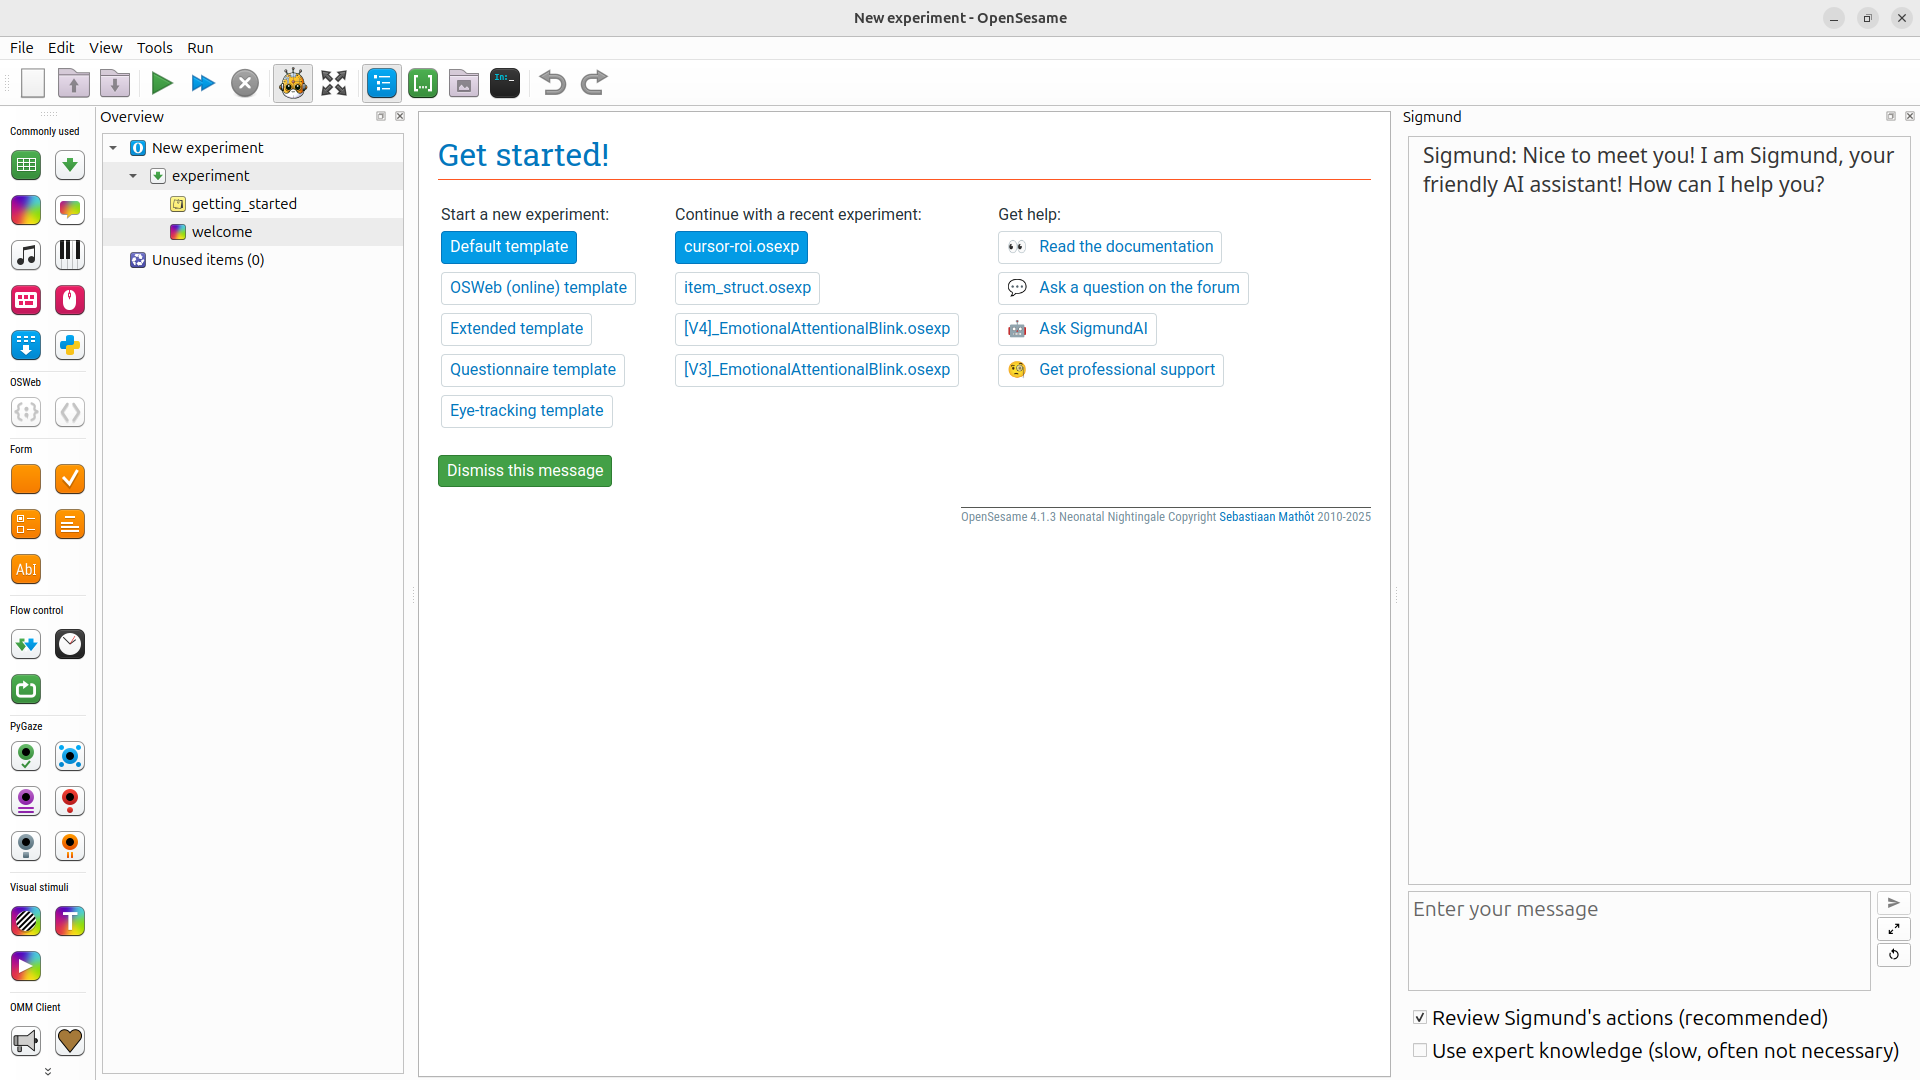Select the sketchpad item icon
The height and width of the screenshot is (1080, 1920).
[25, 210]
